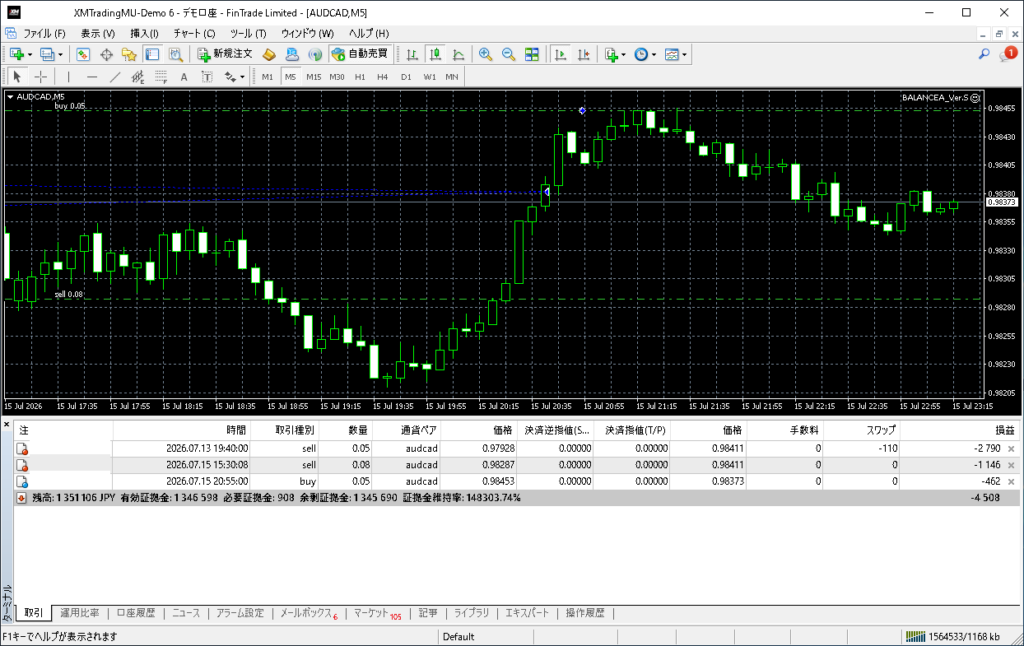
Task: Expand the new chart dropdown arrow
Action: (30, 55)
